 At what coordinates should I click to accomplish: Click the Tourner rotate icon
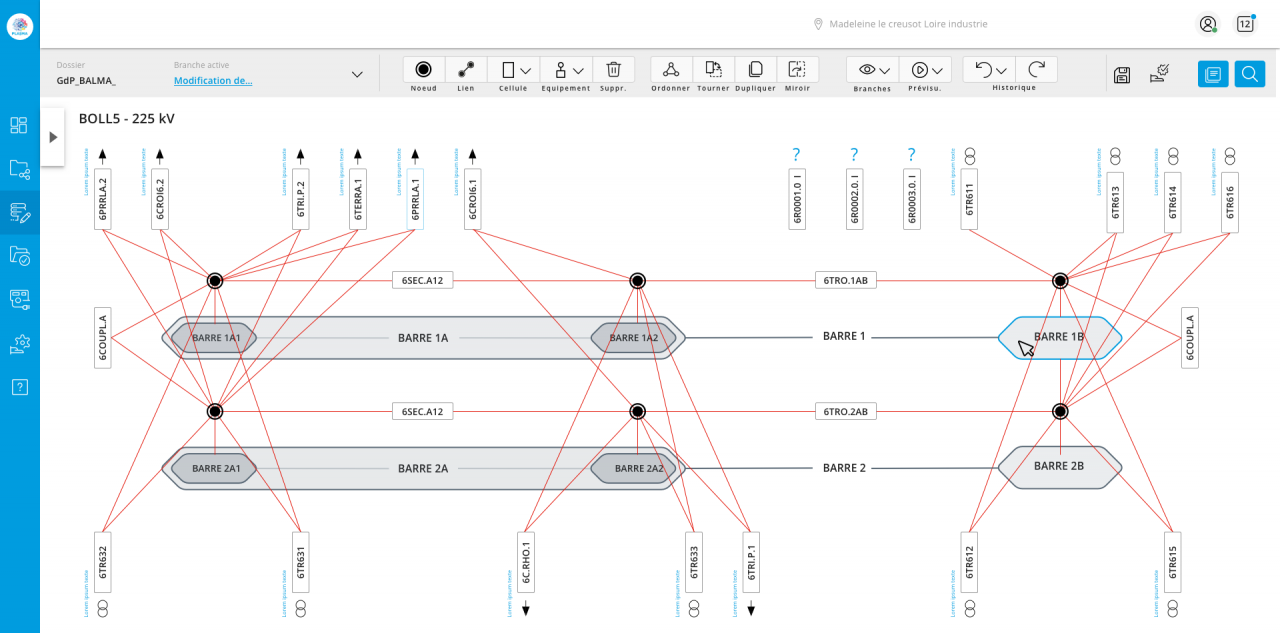[713, 70]
